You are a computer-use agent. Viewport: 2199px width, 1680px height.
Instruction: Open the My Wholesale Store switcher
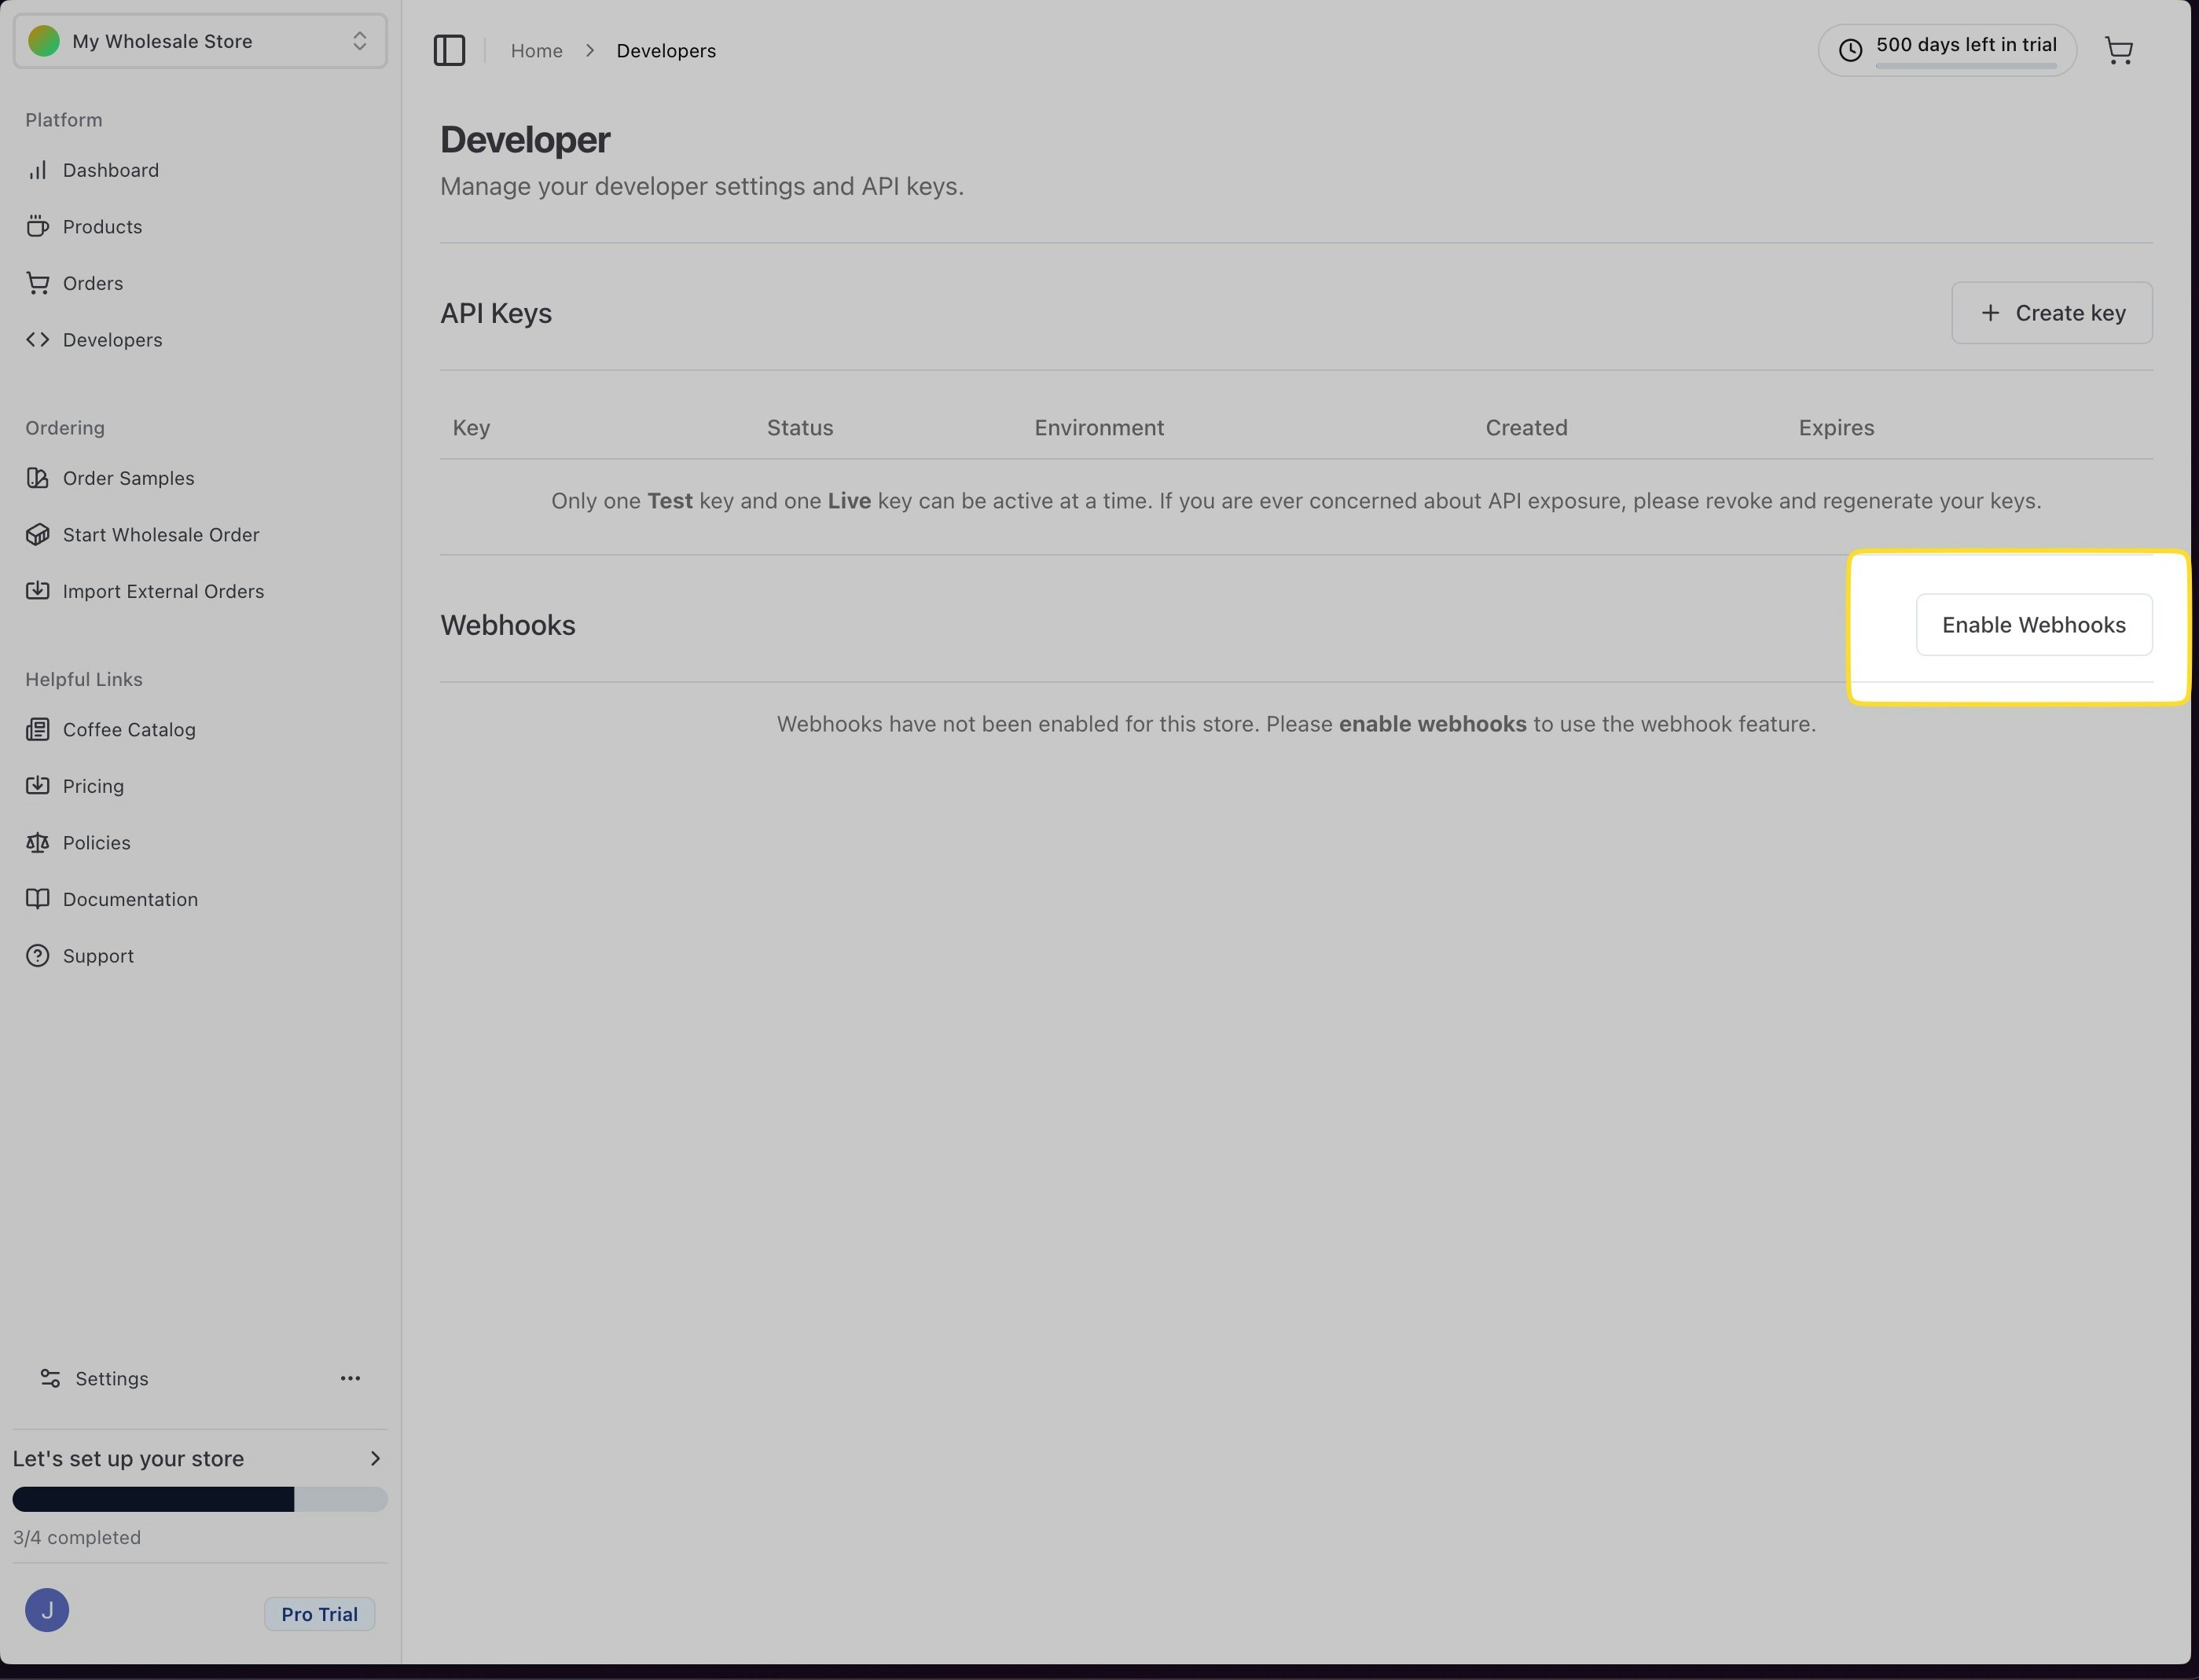pos(200,41)
